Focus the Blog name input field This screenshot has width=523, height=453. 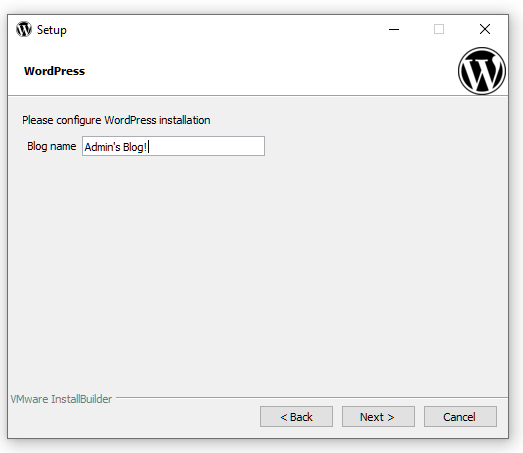tap(173, 146)
